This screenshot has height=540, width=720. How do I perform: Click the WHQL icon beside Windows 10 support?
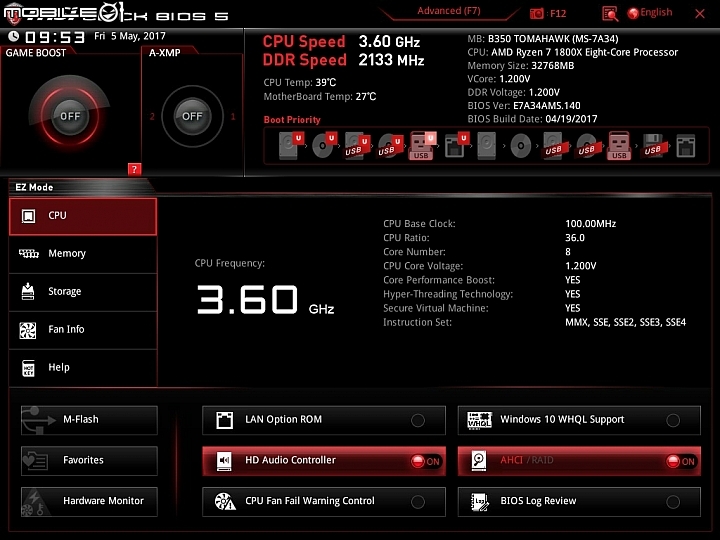click(479, 420)
